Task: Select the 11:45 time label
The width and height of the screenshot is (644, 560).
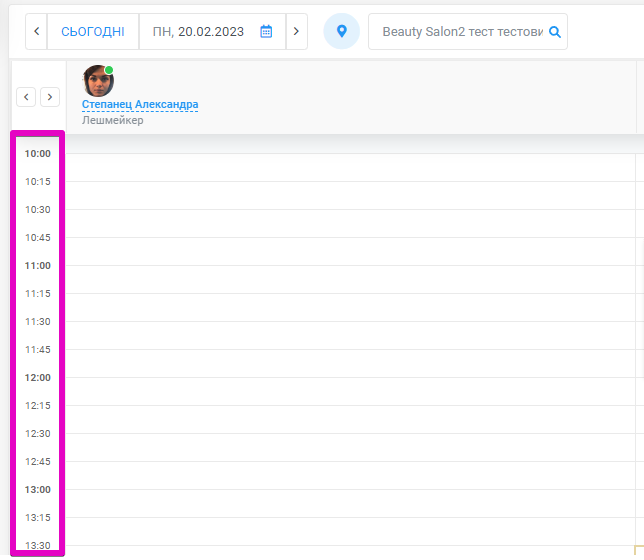Action: coord(38,350)
